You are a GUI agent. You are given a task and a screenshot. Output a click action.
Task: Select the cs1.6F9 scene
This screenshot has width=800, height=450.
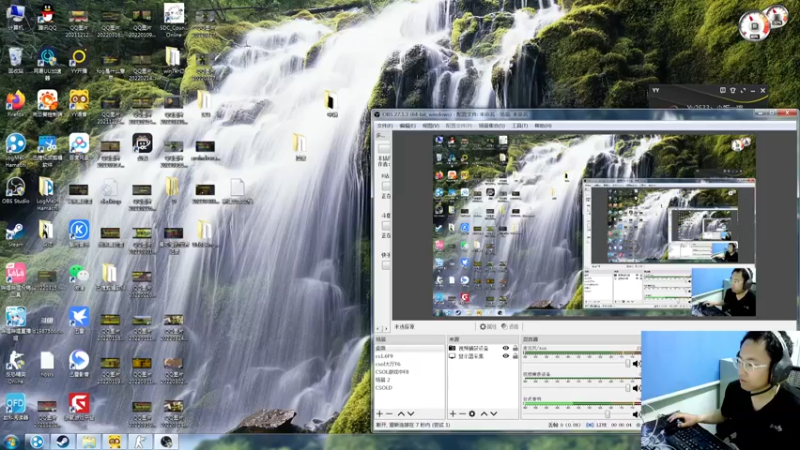point(409,356)
